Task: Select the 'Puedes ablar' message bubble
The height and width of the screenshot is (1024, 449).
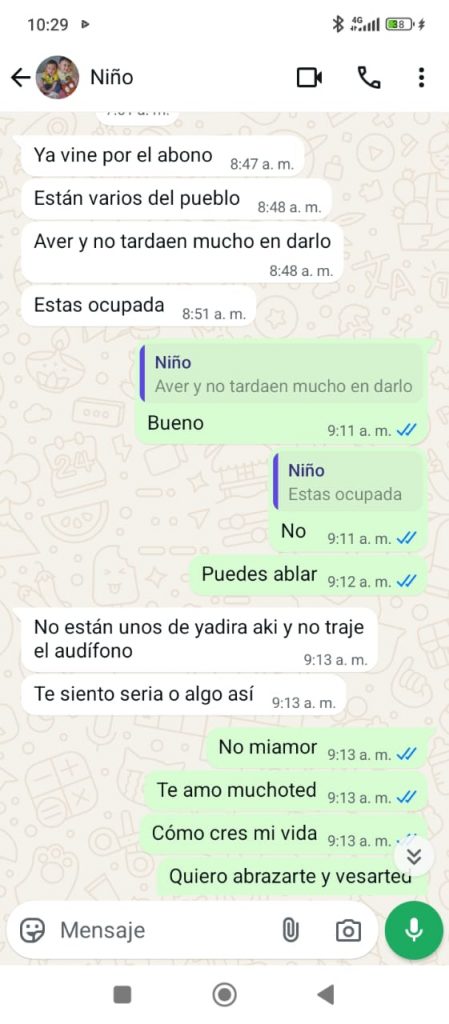Action: (x=309, y=575)
